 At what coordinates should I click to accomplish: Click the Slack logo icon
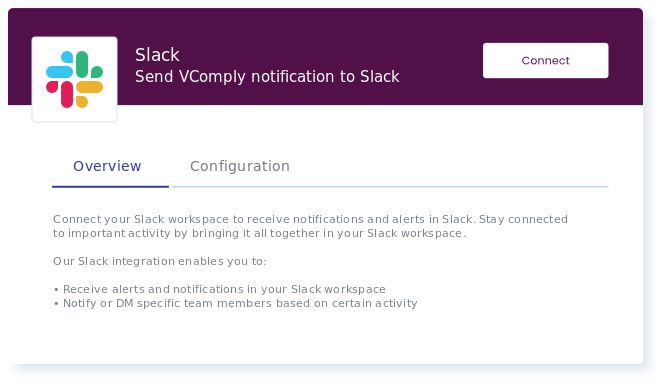[x=75, y=79]
